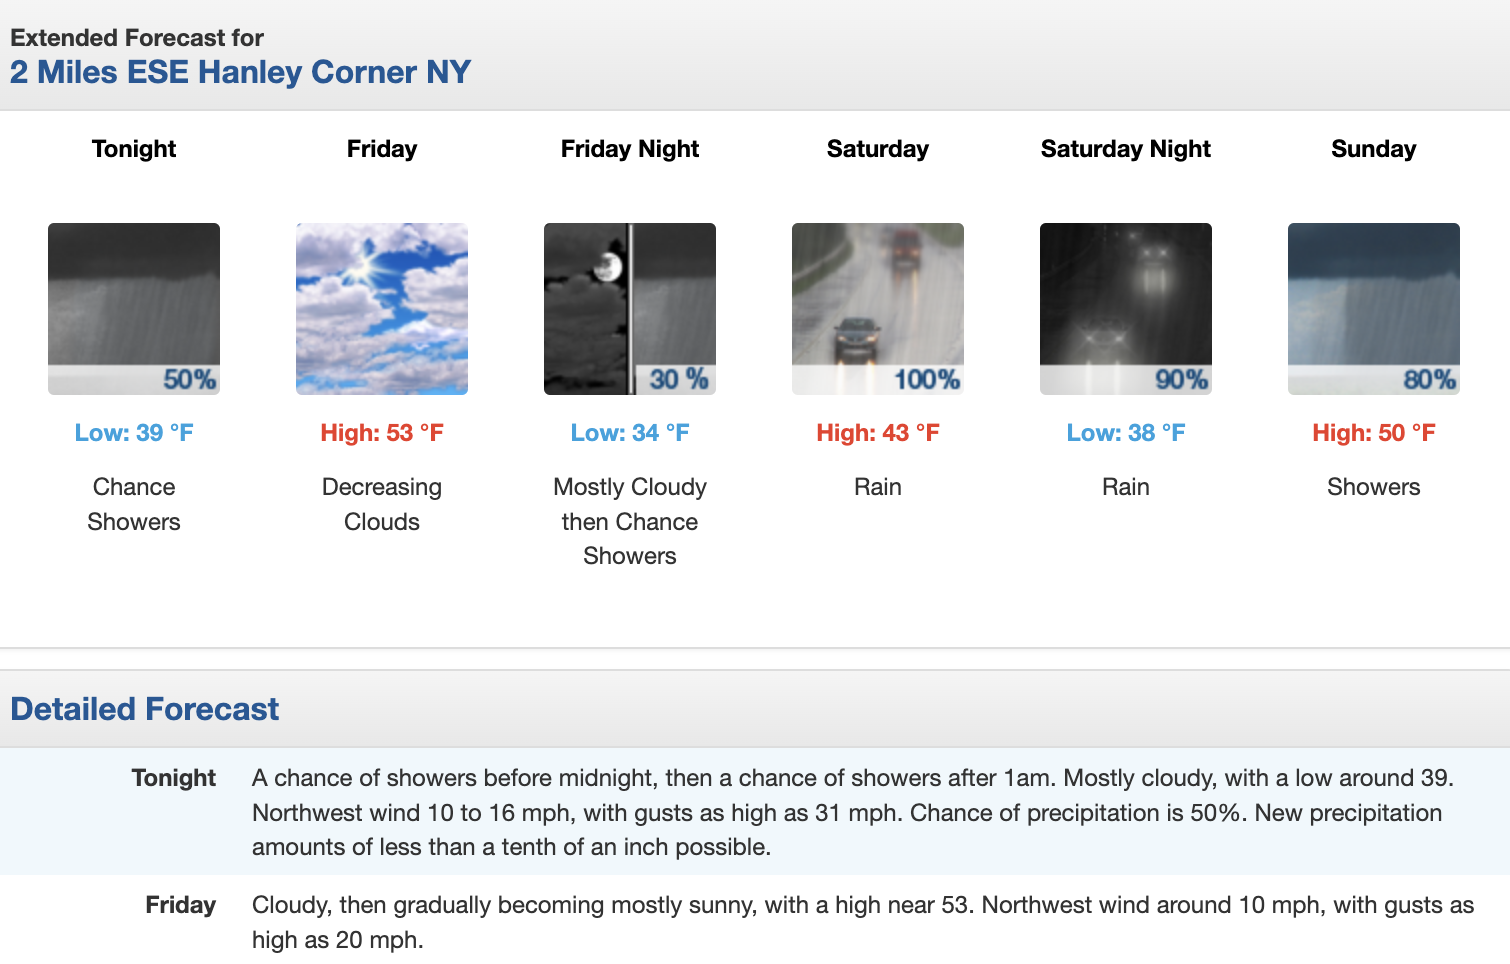This screenshot has height=964, width=1510.
Task: Click the 'High: 53 °F' temperature label
Action: (382, 433)
